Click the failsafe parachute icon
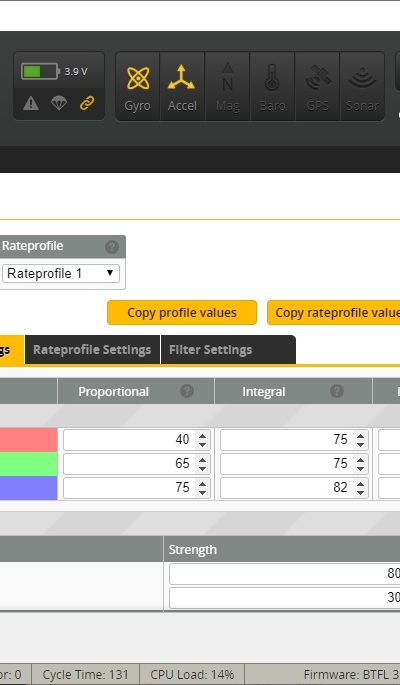The image size is (400, 685). (59, 103)
